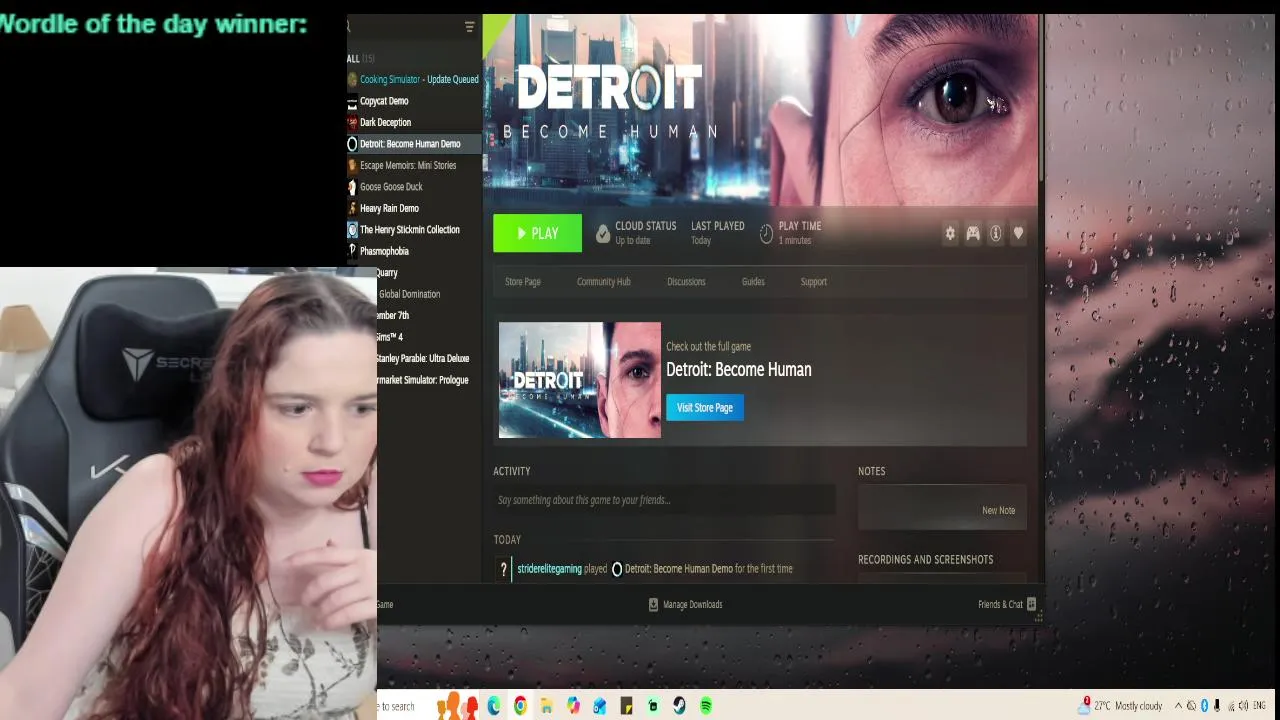
Task: Click Steam game page vertical scrollbar
Action: tap(1040, 100)
